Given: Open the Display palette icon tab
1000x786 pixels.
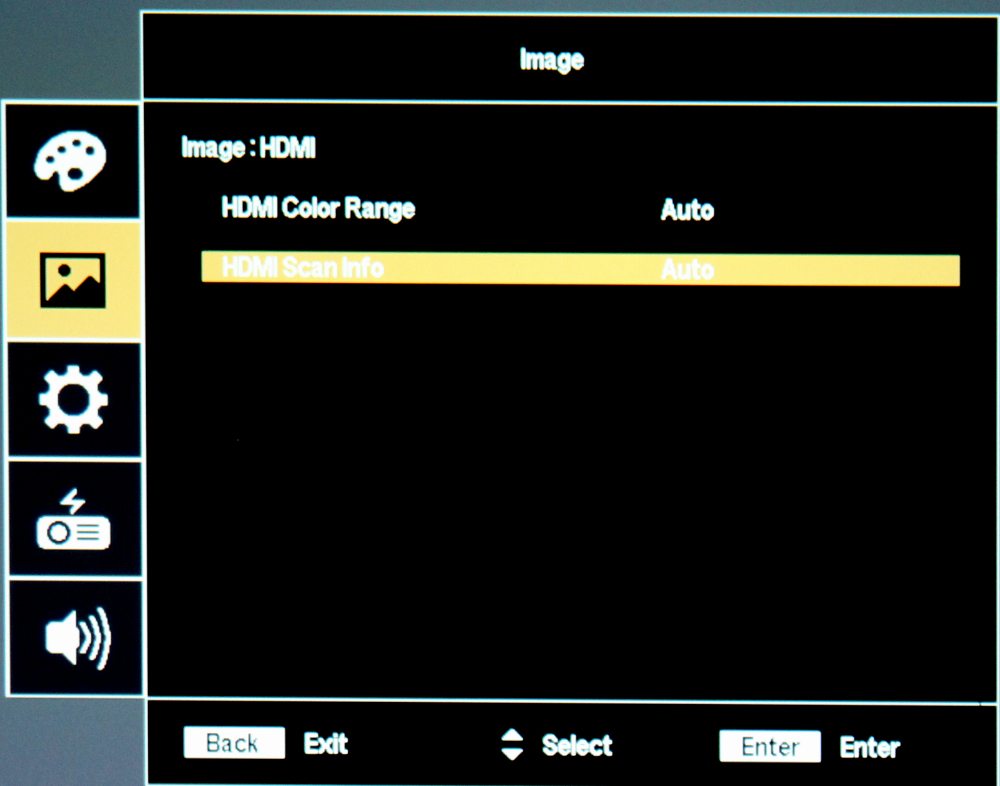Looking at the screenshot, I should click(73, 161).
